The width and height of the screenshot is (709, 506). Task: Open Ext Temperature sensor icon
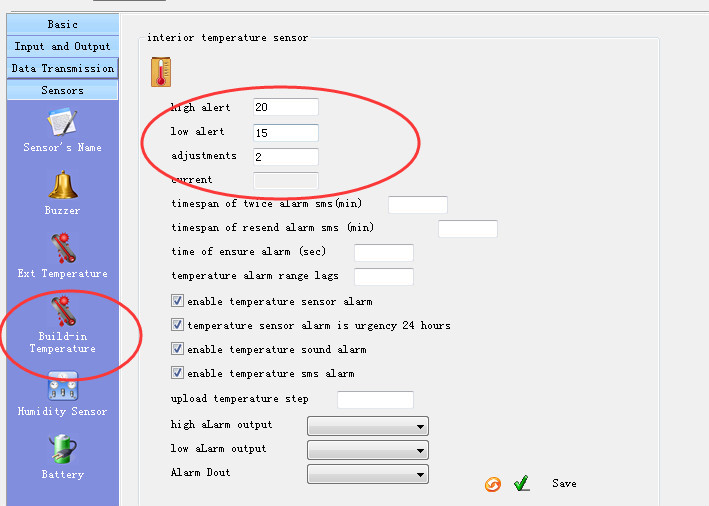[x=62, y=248]
